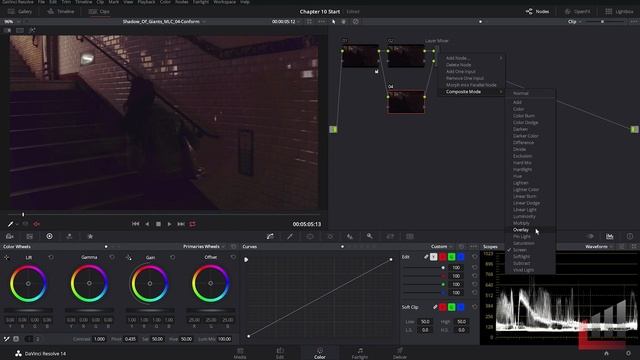640x360 pixels.
Task: Open the Camera Raw palette
Action: click(x=10, y=236)
